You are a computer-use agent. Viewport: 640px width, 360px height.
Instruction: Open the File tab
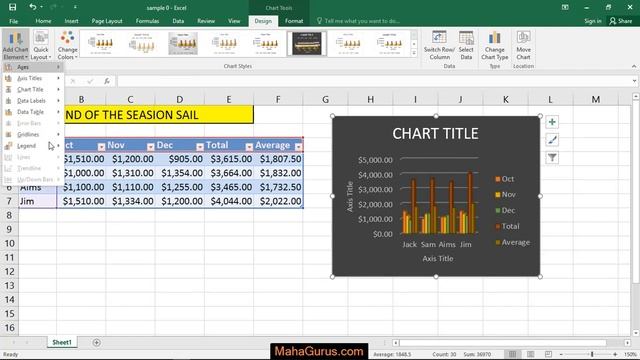coord(13,21)
